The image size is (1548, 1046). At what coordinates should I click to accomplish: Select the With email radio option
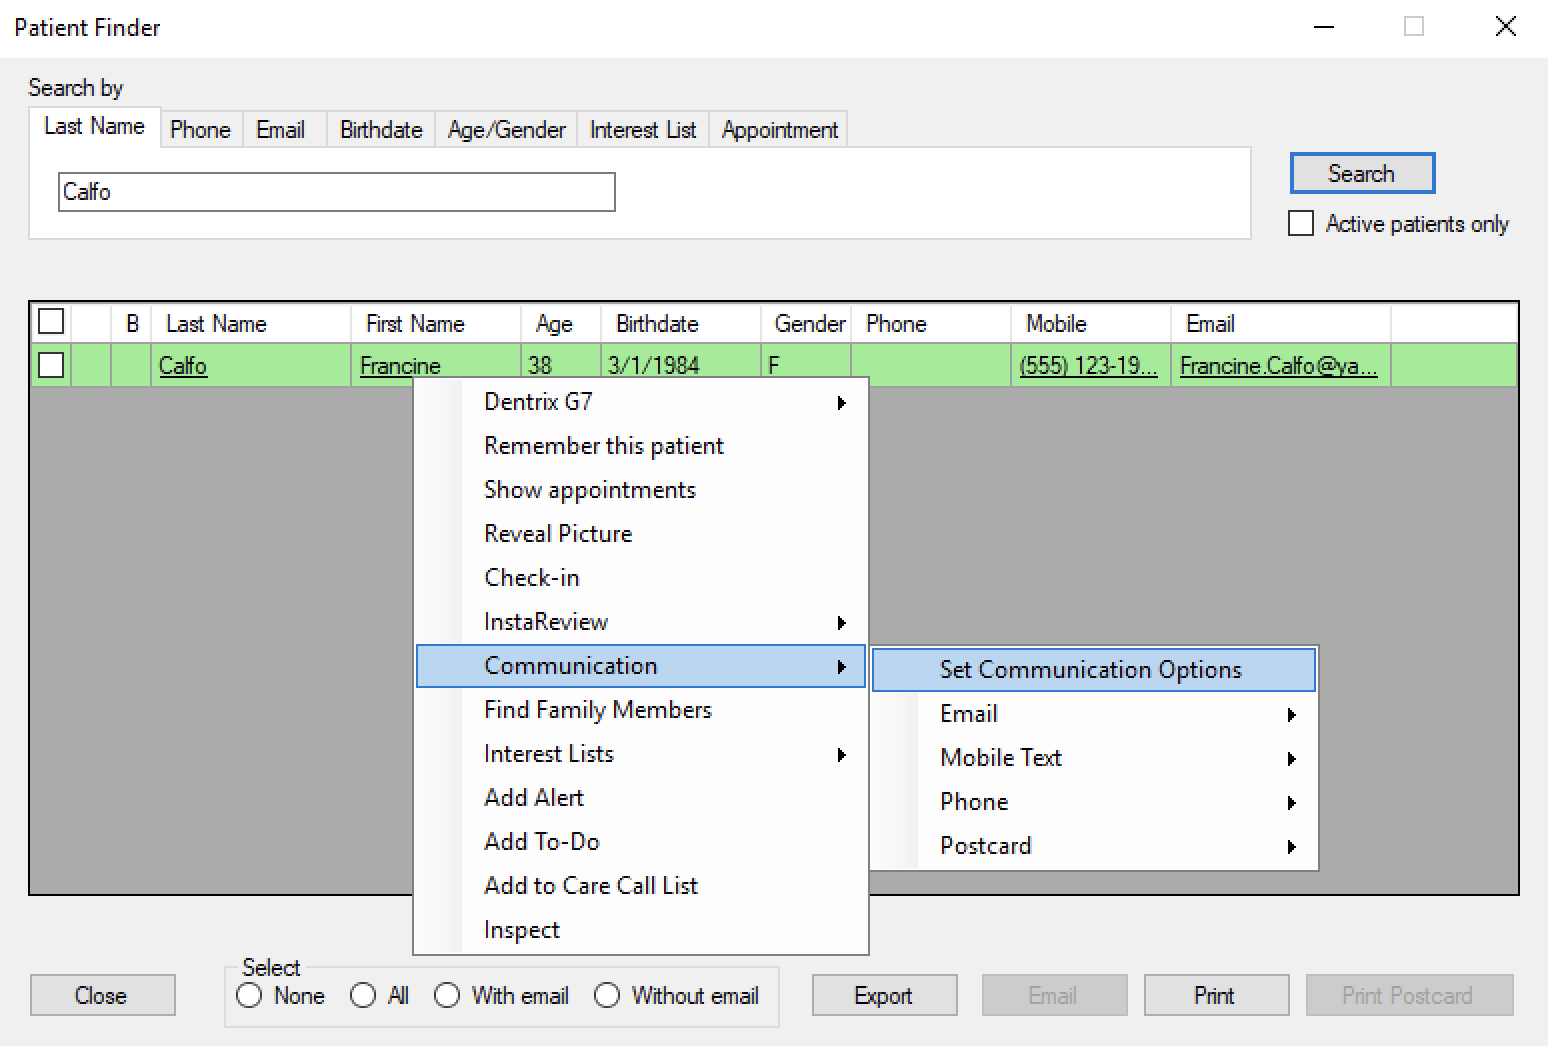tap(448, 996)
